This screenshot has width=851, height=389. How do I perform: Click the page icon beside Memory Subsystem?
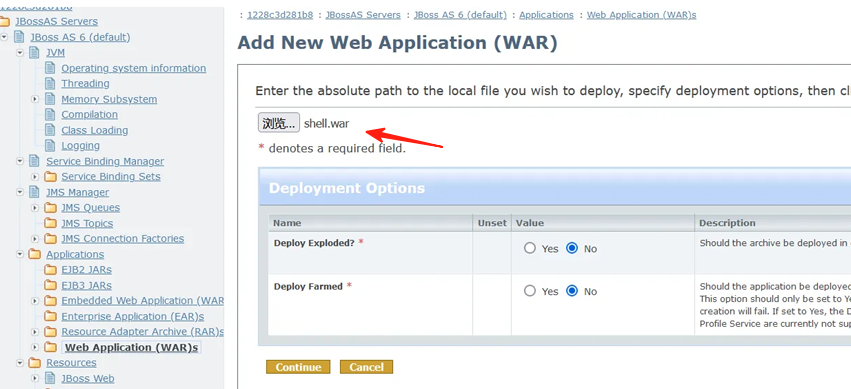50,99
